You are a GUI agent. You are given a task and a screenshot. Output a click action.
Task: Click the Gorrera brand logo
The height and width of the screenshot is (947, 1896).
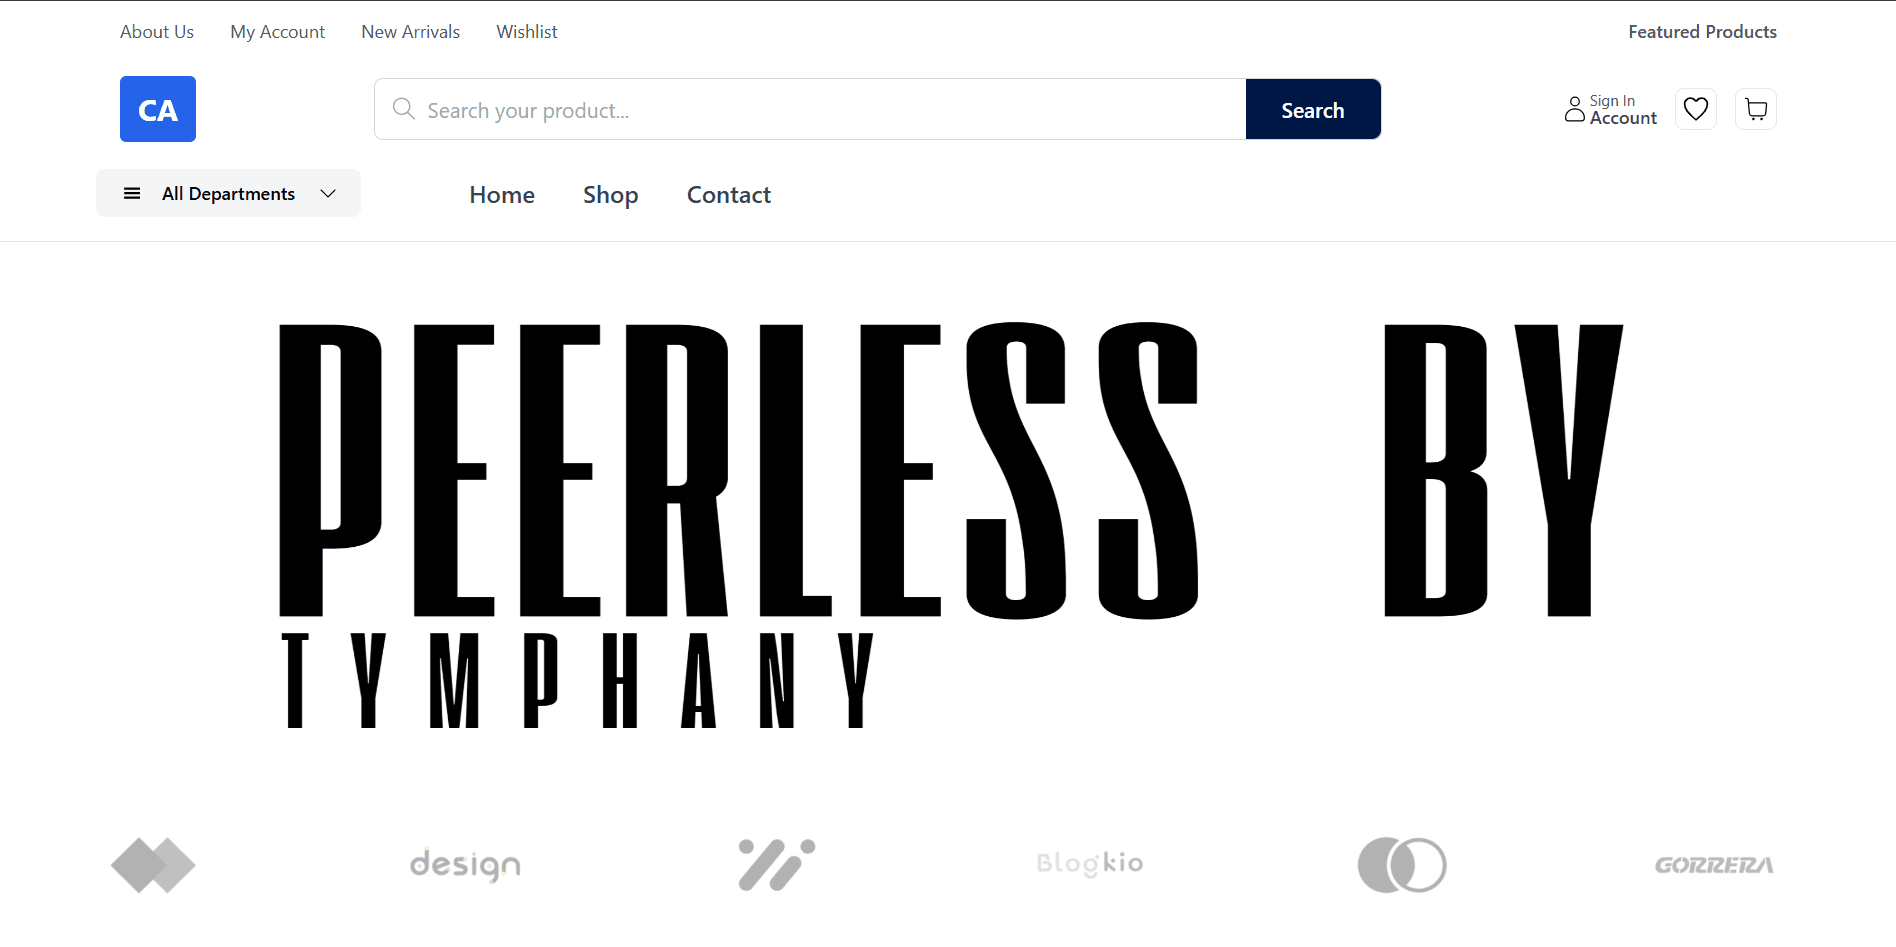(x=1714, y=865)
